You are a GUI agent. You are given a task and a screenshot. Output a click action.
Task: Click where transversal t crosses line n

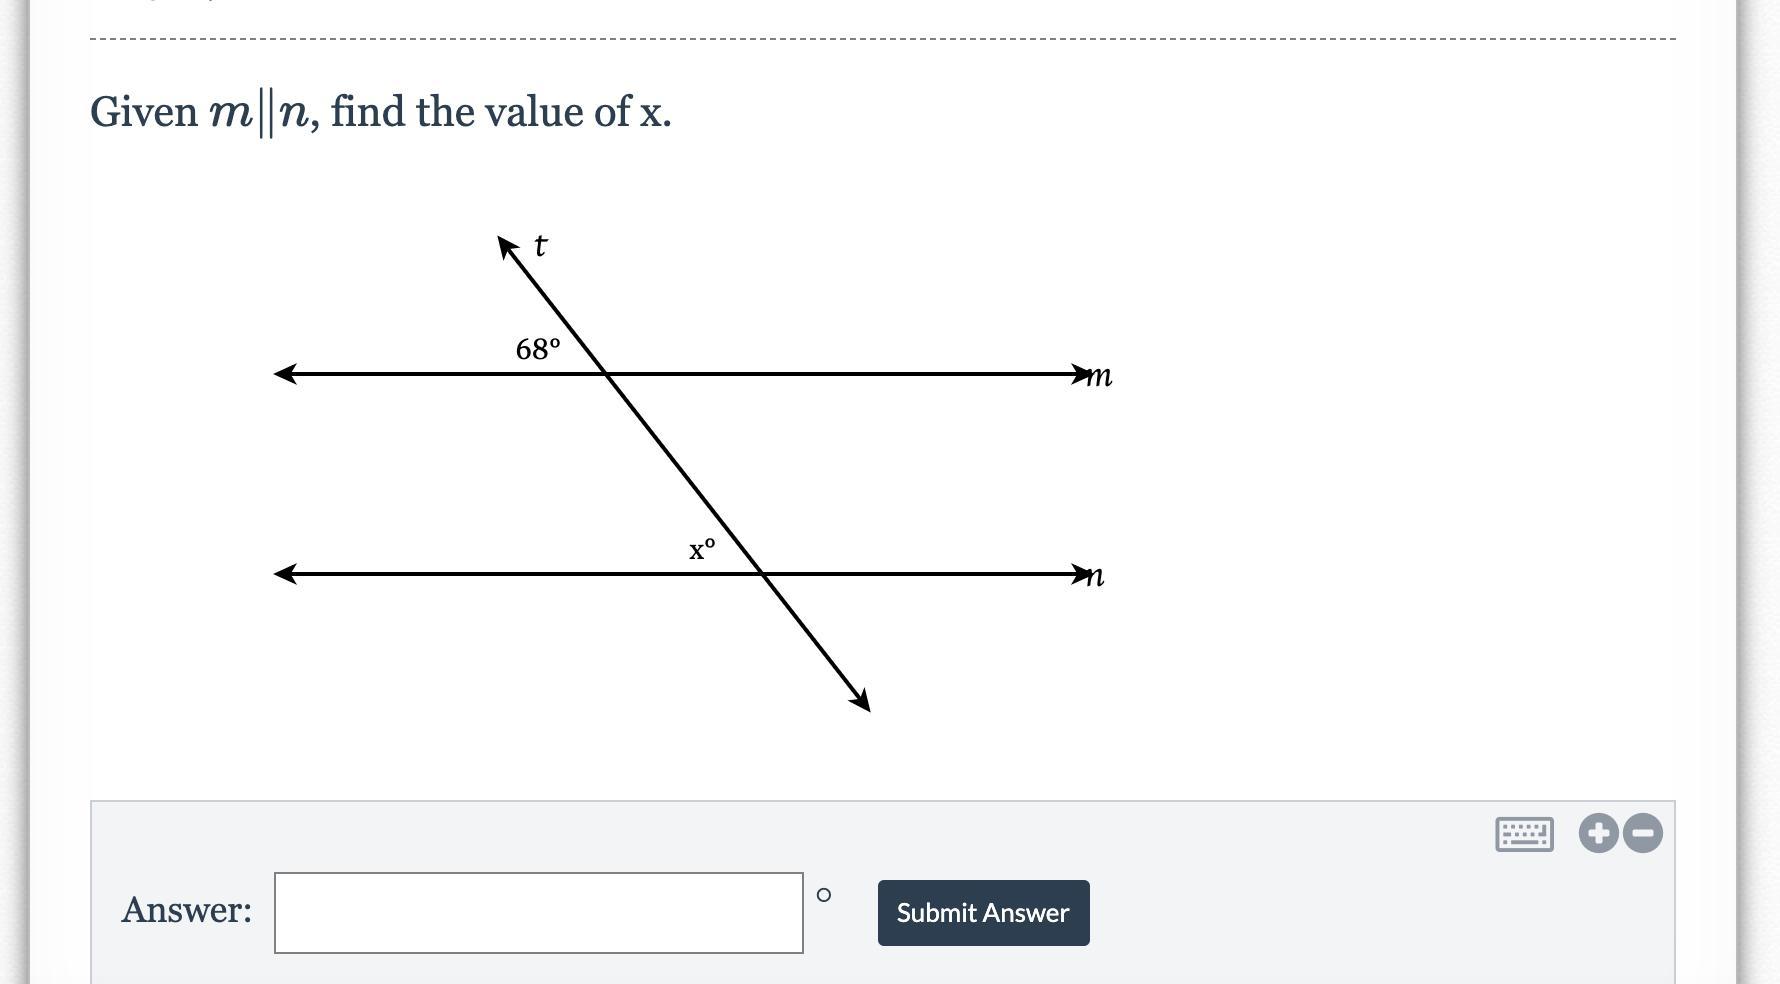pyautogui.click(x=763, y=574)
